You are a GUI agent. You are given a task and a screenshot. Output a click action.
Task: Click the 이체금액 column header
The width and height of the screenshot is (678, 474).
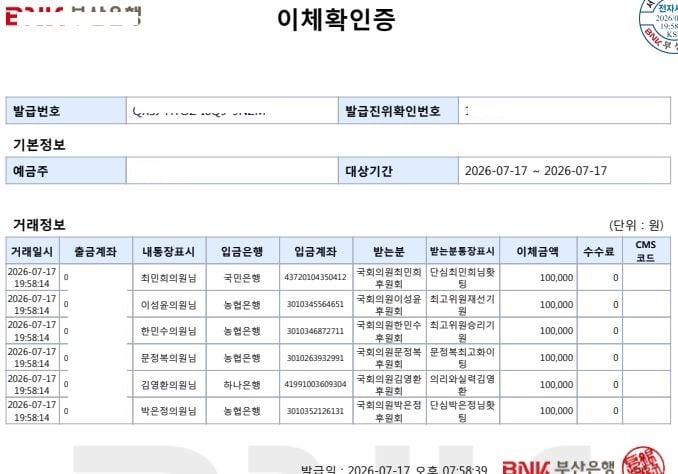coord(538,251)
